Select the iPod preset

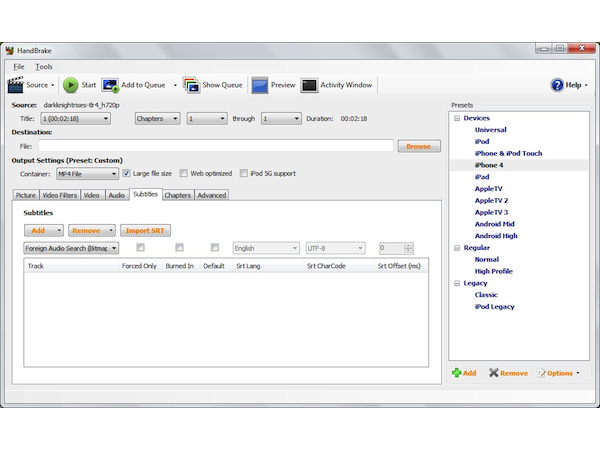pos(482,142)
